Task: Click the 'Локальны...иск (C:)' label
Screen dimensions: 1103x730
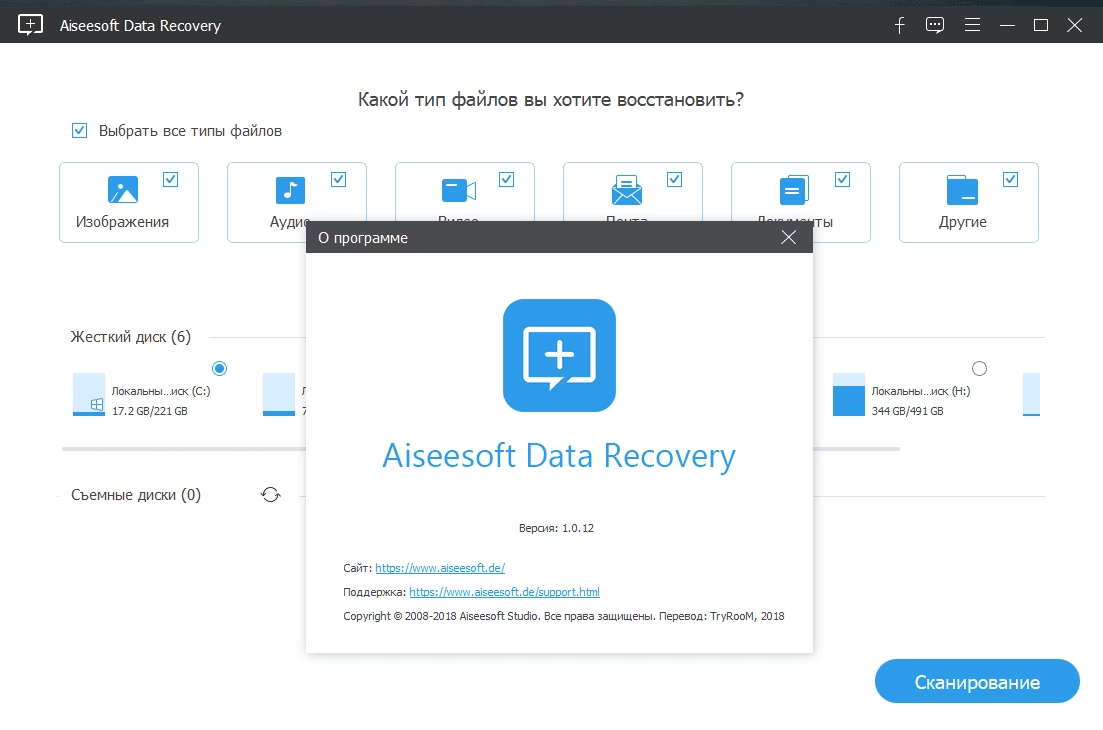Action: 161,391
